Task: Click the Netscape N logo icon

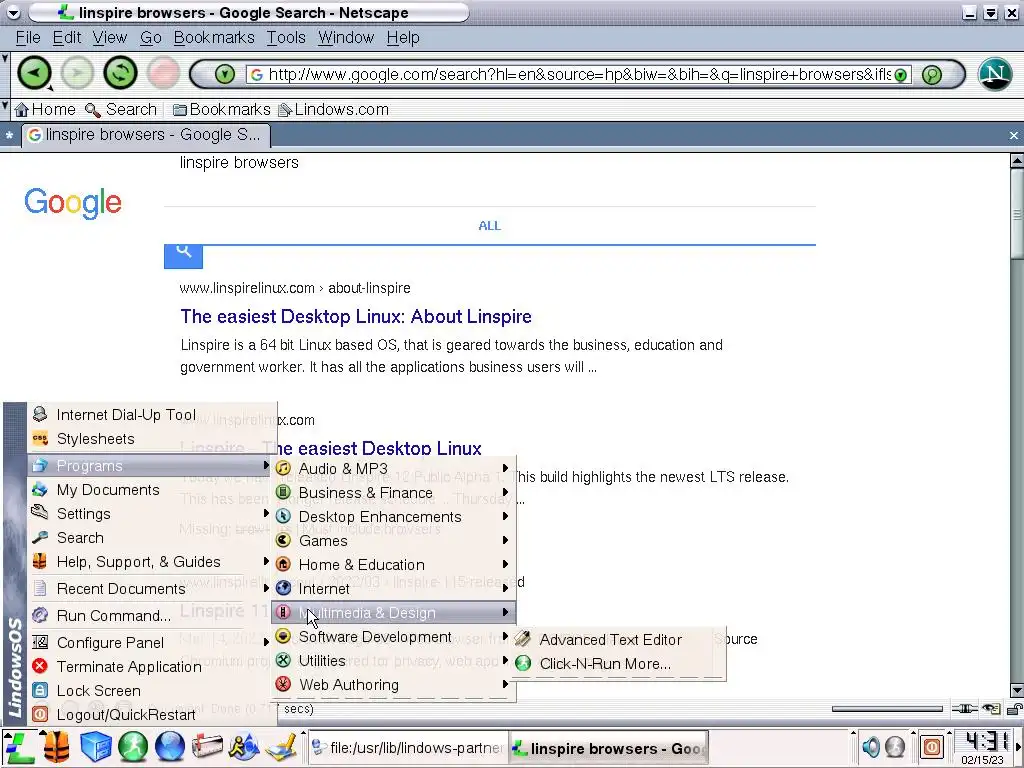Action: [995, 73]
